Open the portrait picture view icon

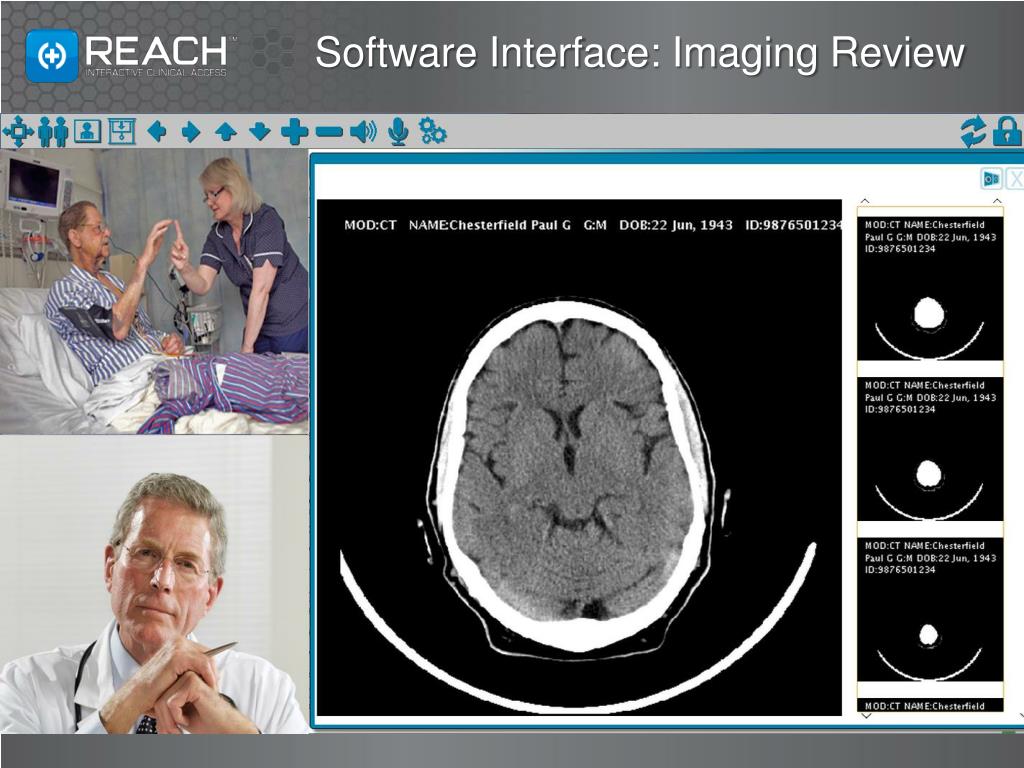pos(88,131)
